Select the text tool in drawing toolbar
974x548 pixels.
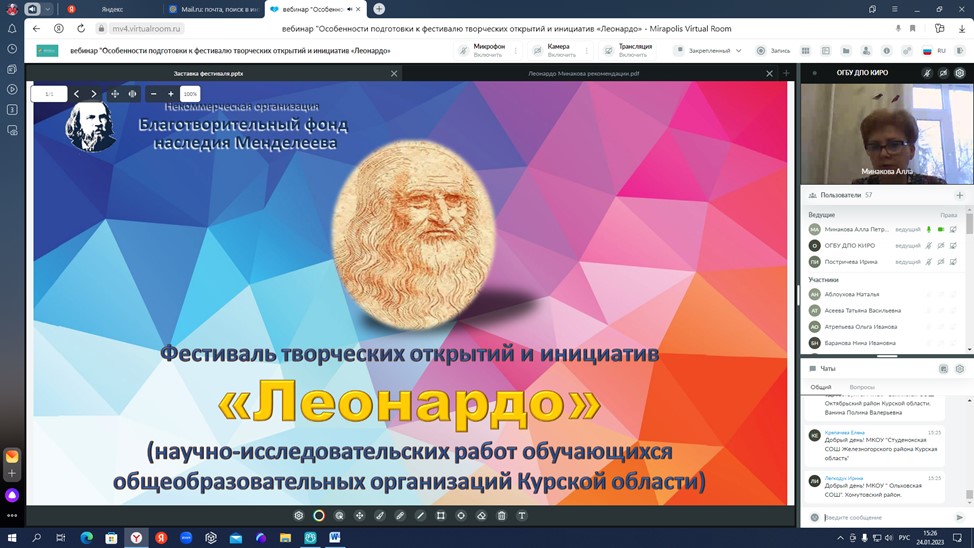(522, 516)
